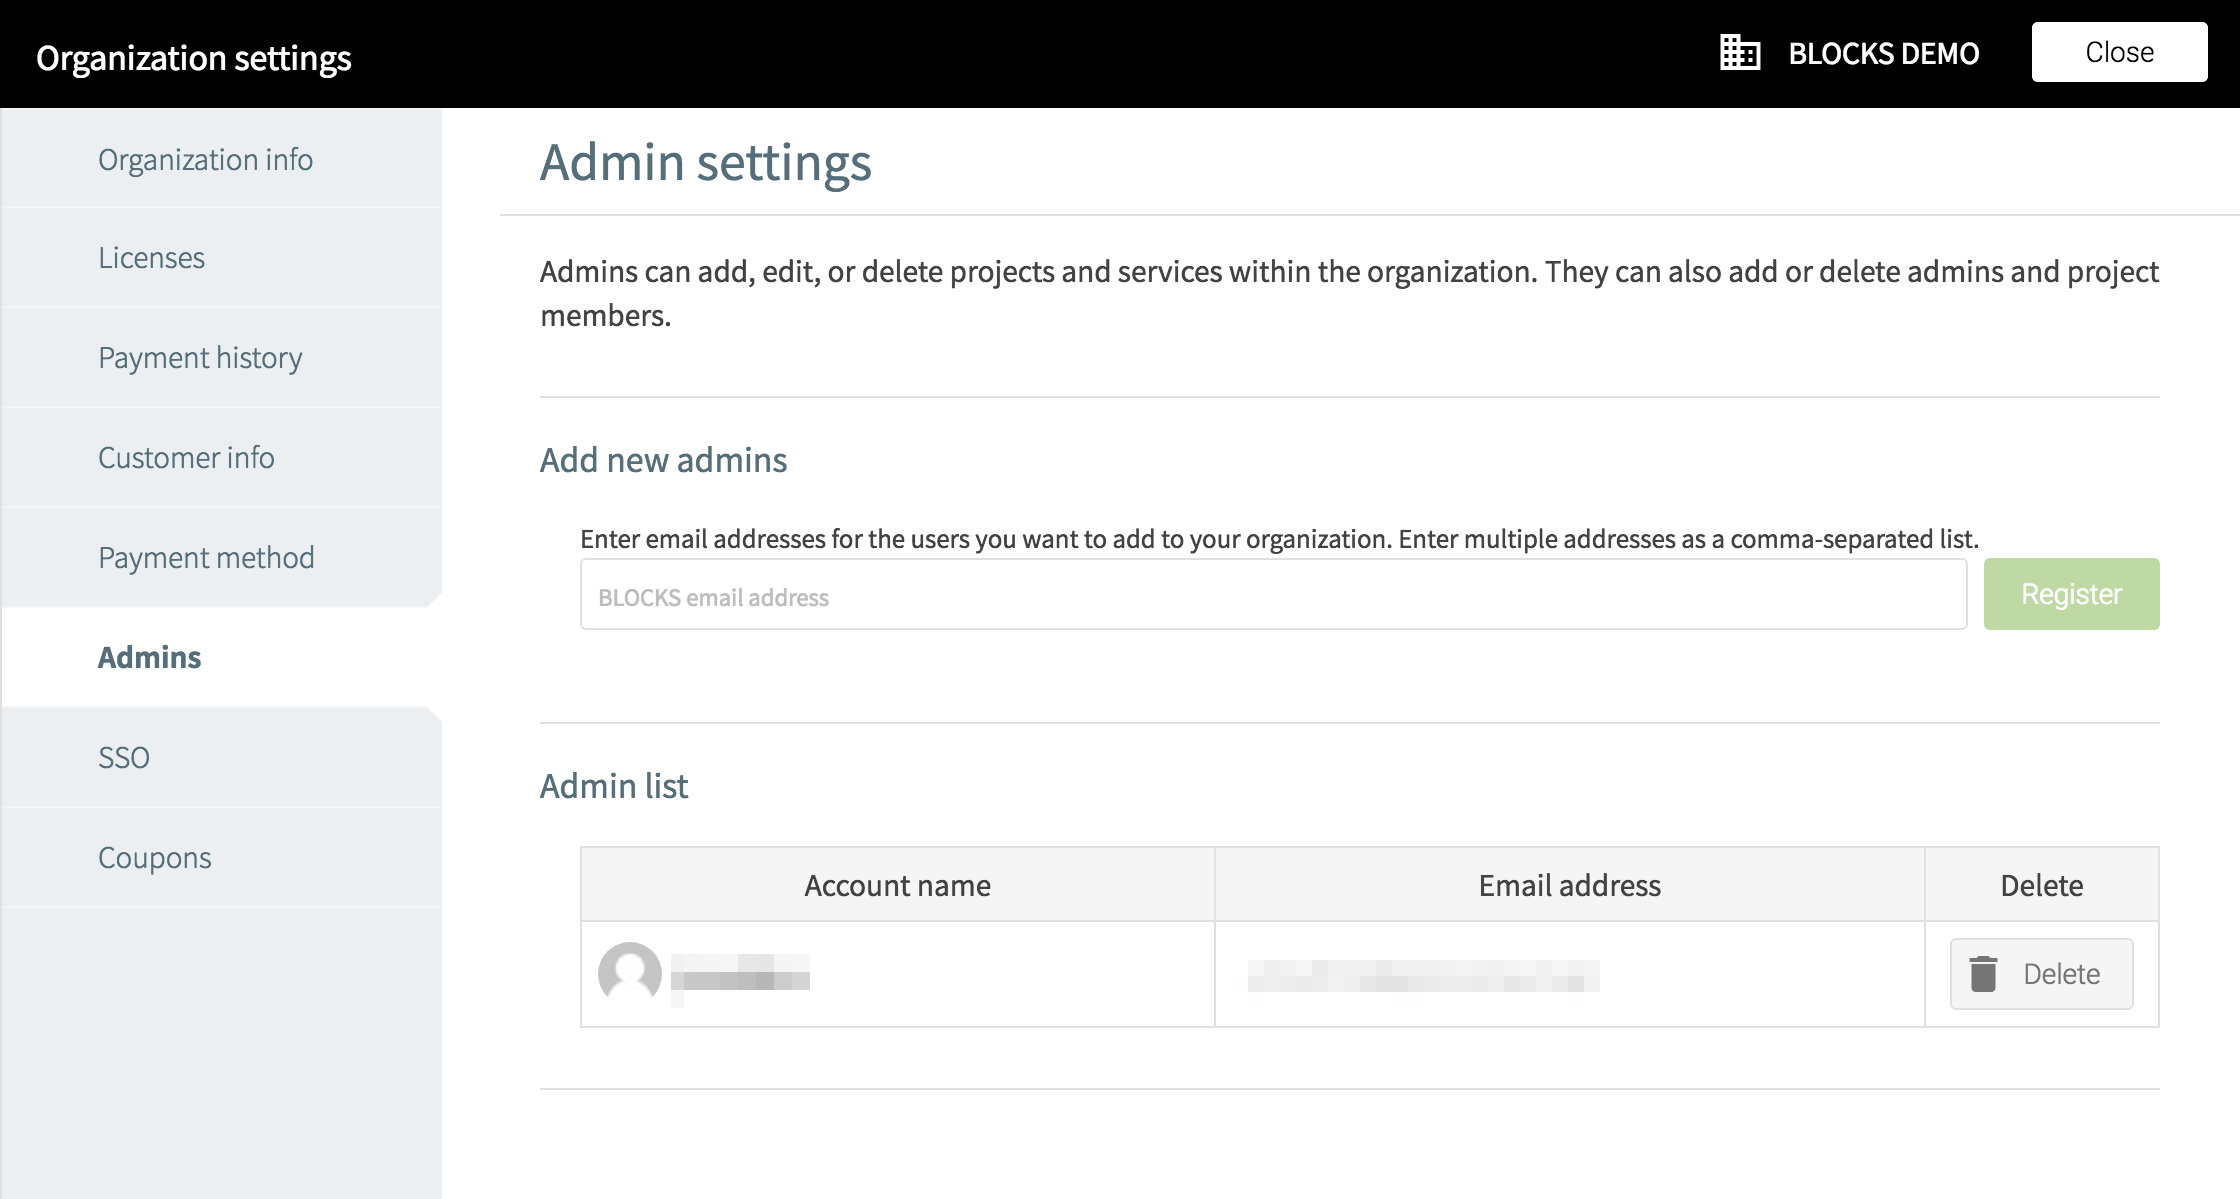Select Customer info from sidebar

tap(185, 456)
